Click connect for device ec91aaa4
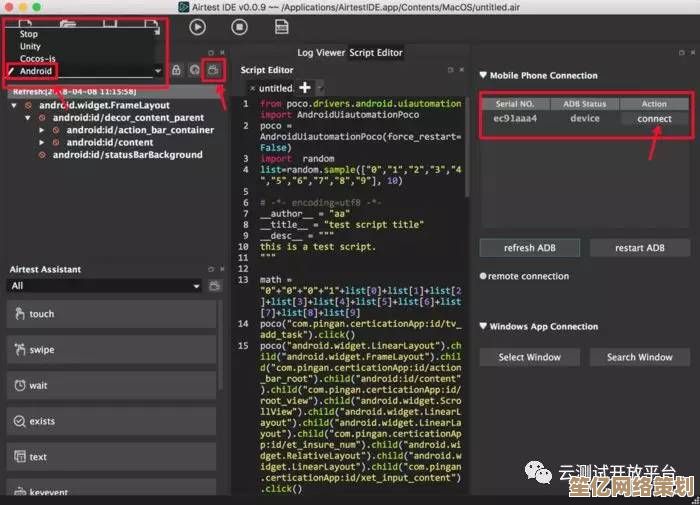The height and width of the screenshot is (505, 700). click(x=654, y=118)
